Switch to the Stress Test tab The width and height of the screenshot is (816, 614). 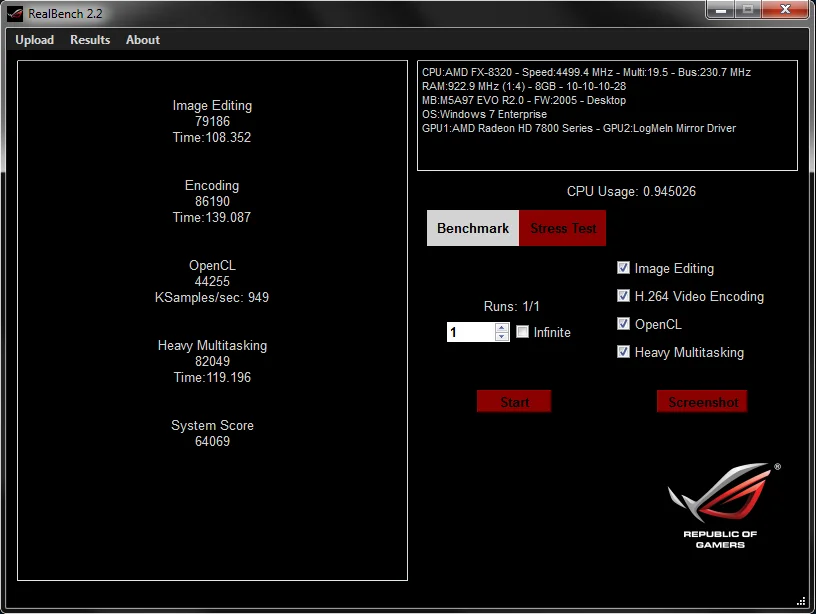point(563,228)
